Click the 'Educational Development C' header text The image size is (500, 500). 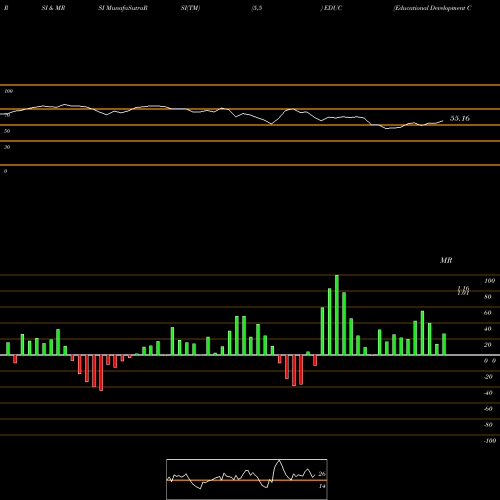[x=432, y=8]
